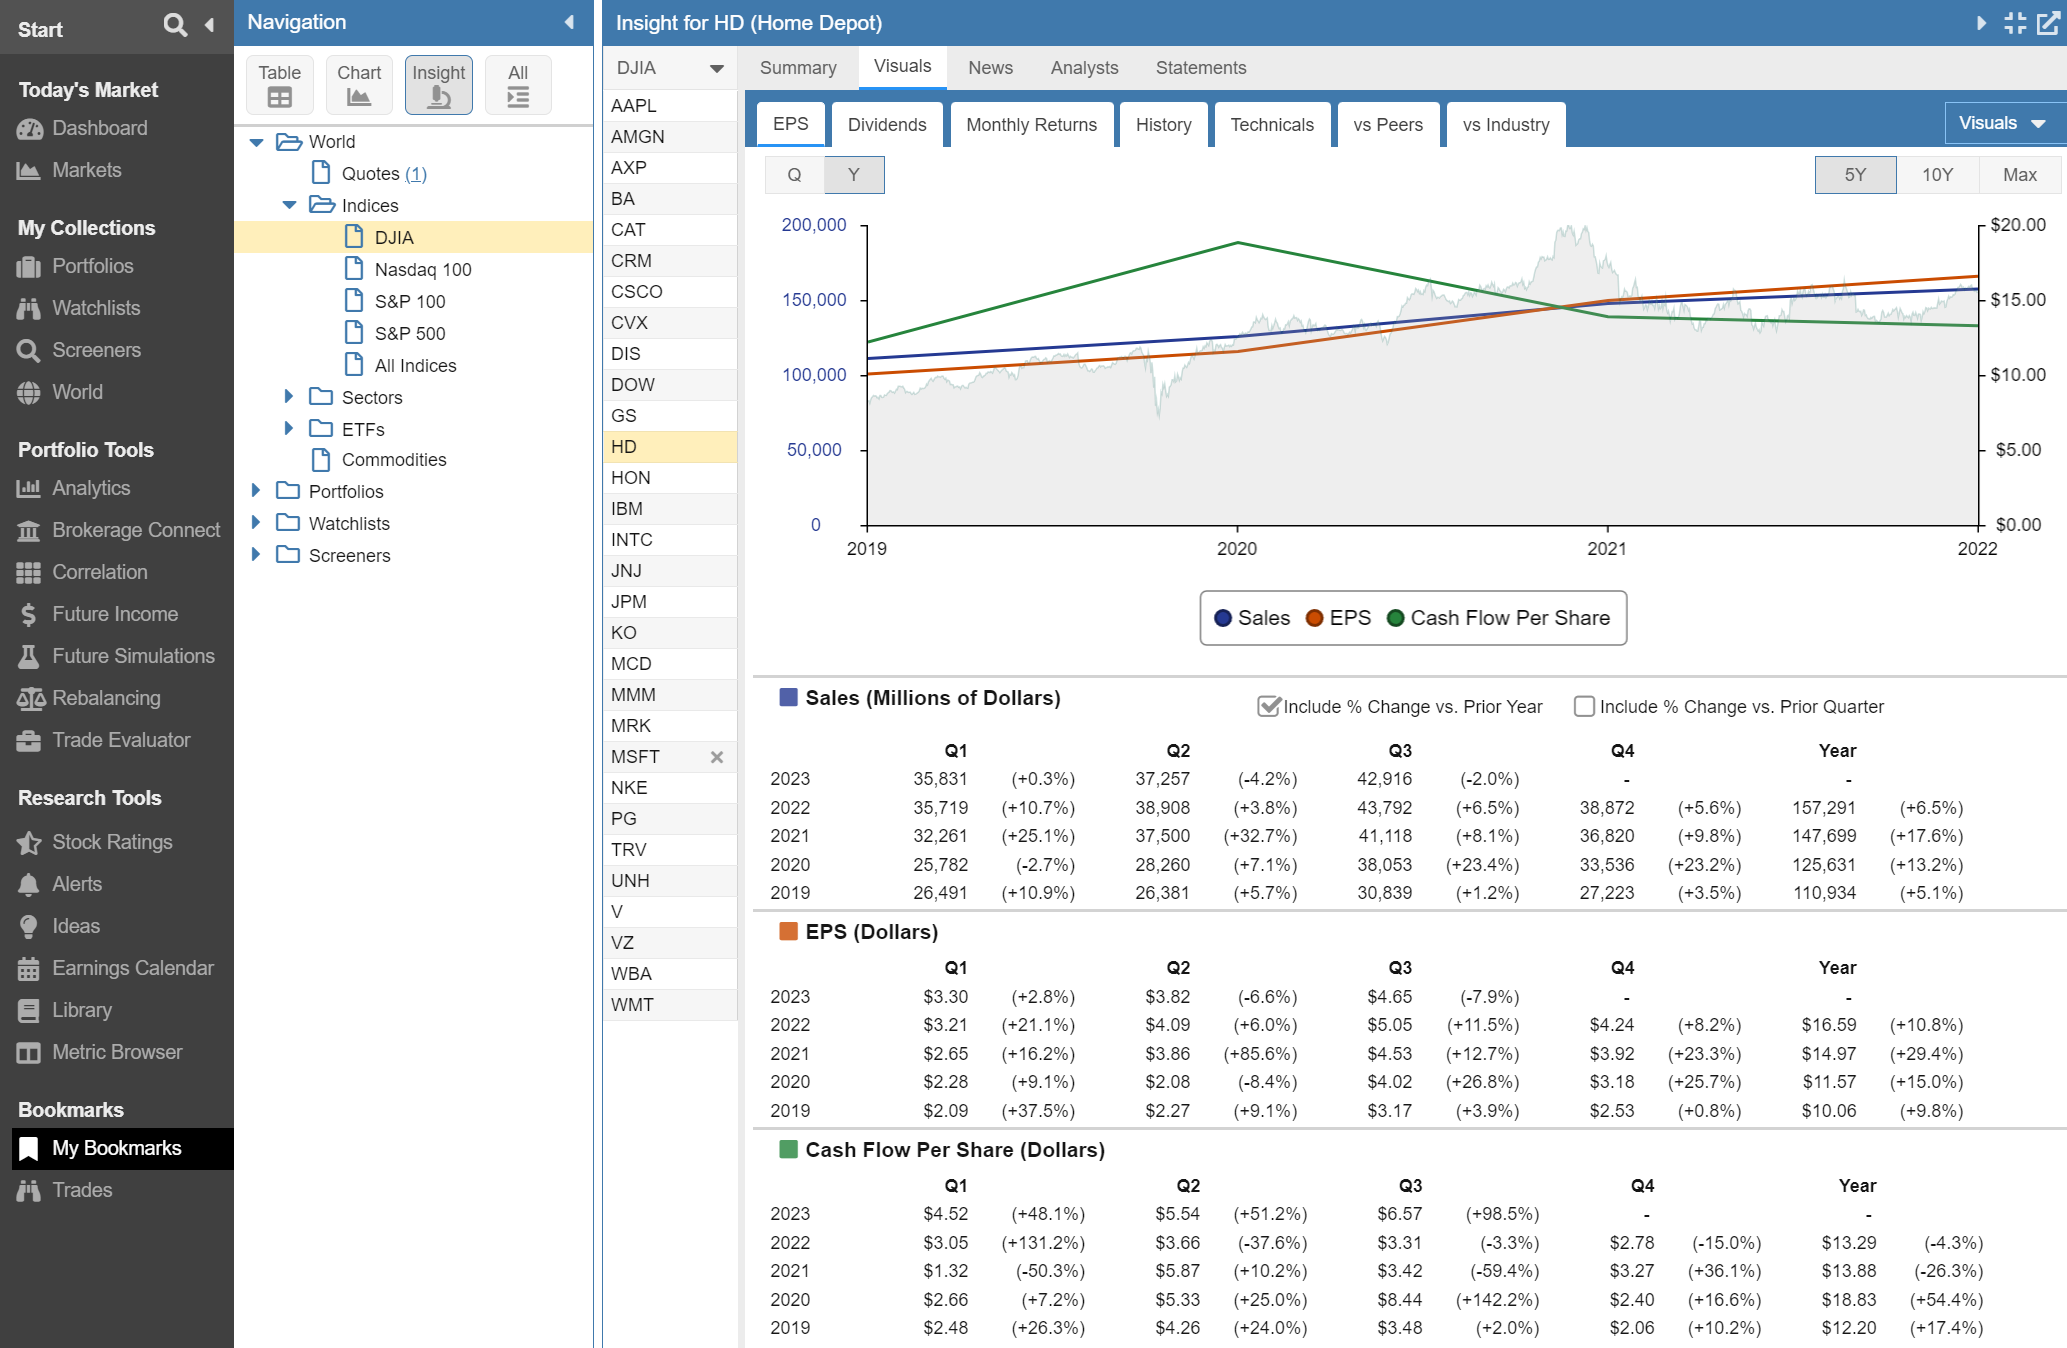Open Future Income tool
2067x1348 pixels.
[115, 614]
